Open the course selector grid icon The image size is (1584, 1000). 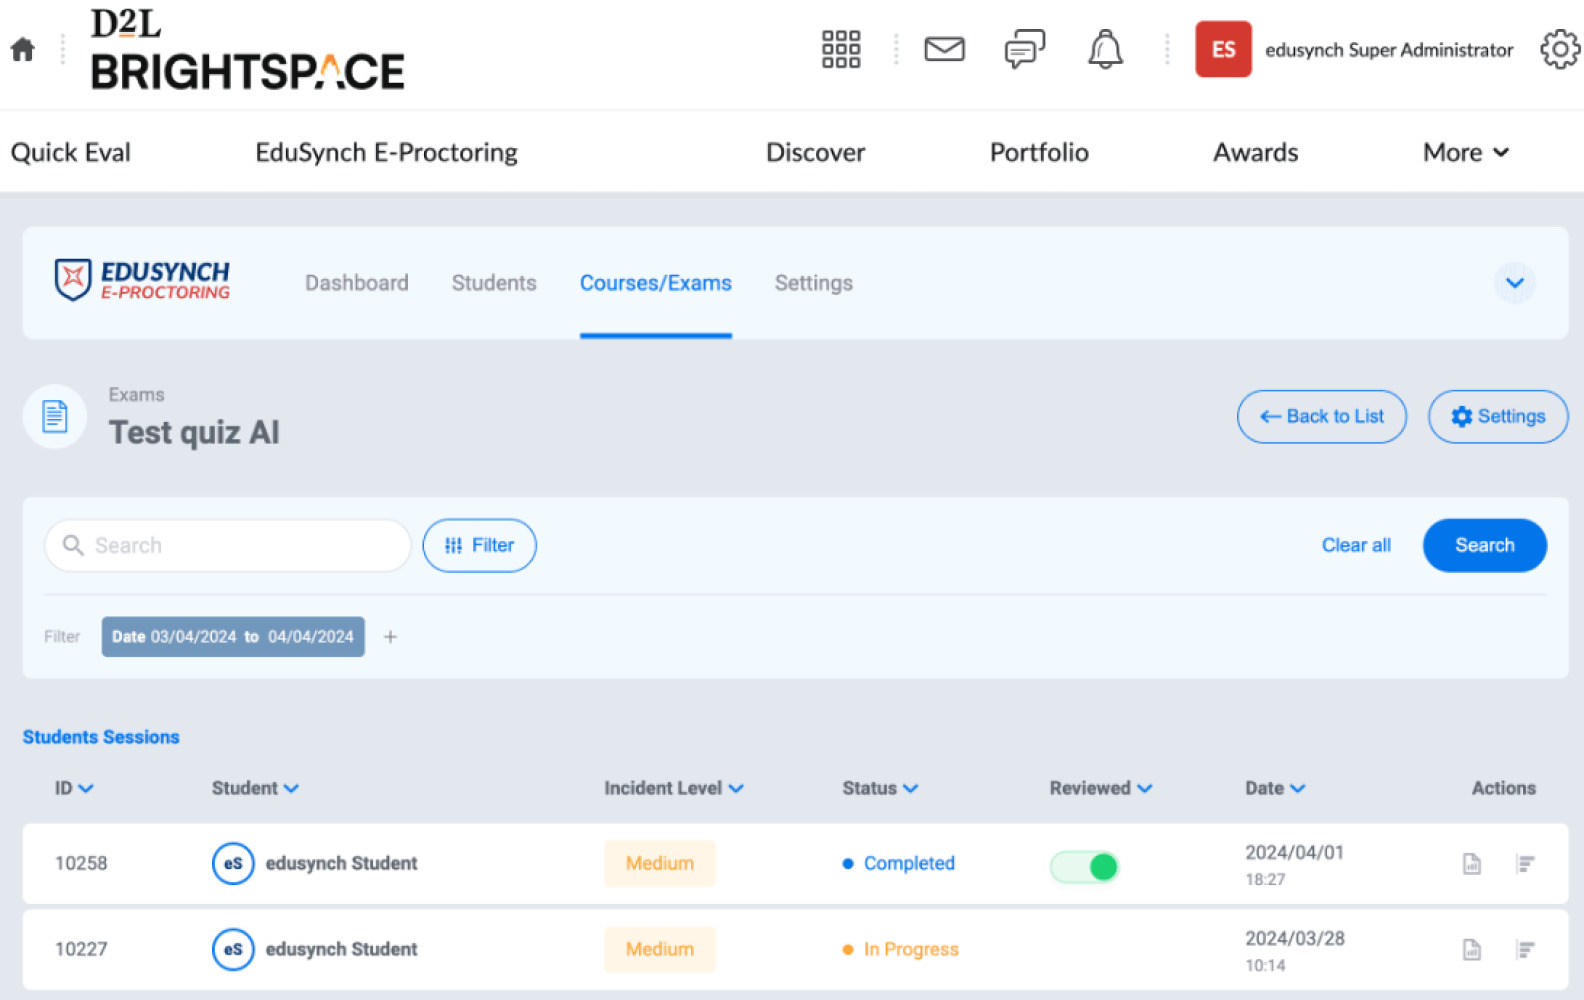(x=840, y=49)
